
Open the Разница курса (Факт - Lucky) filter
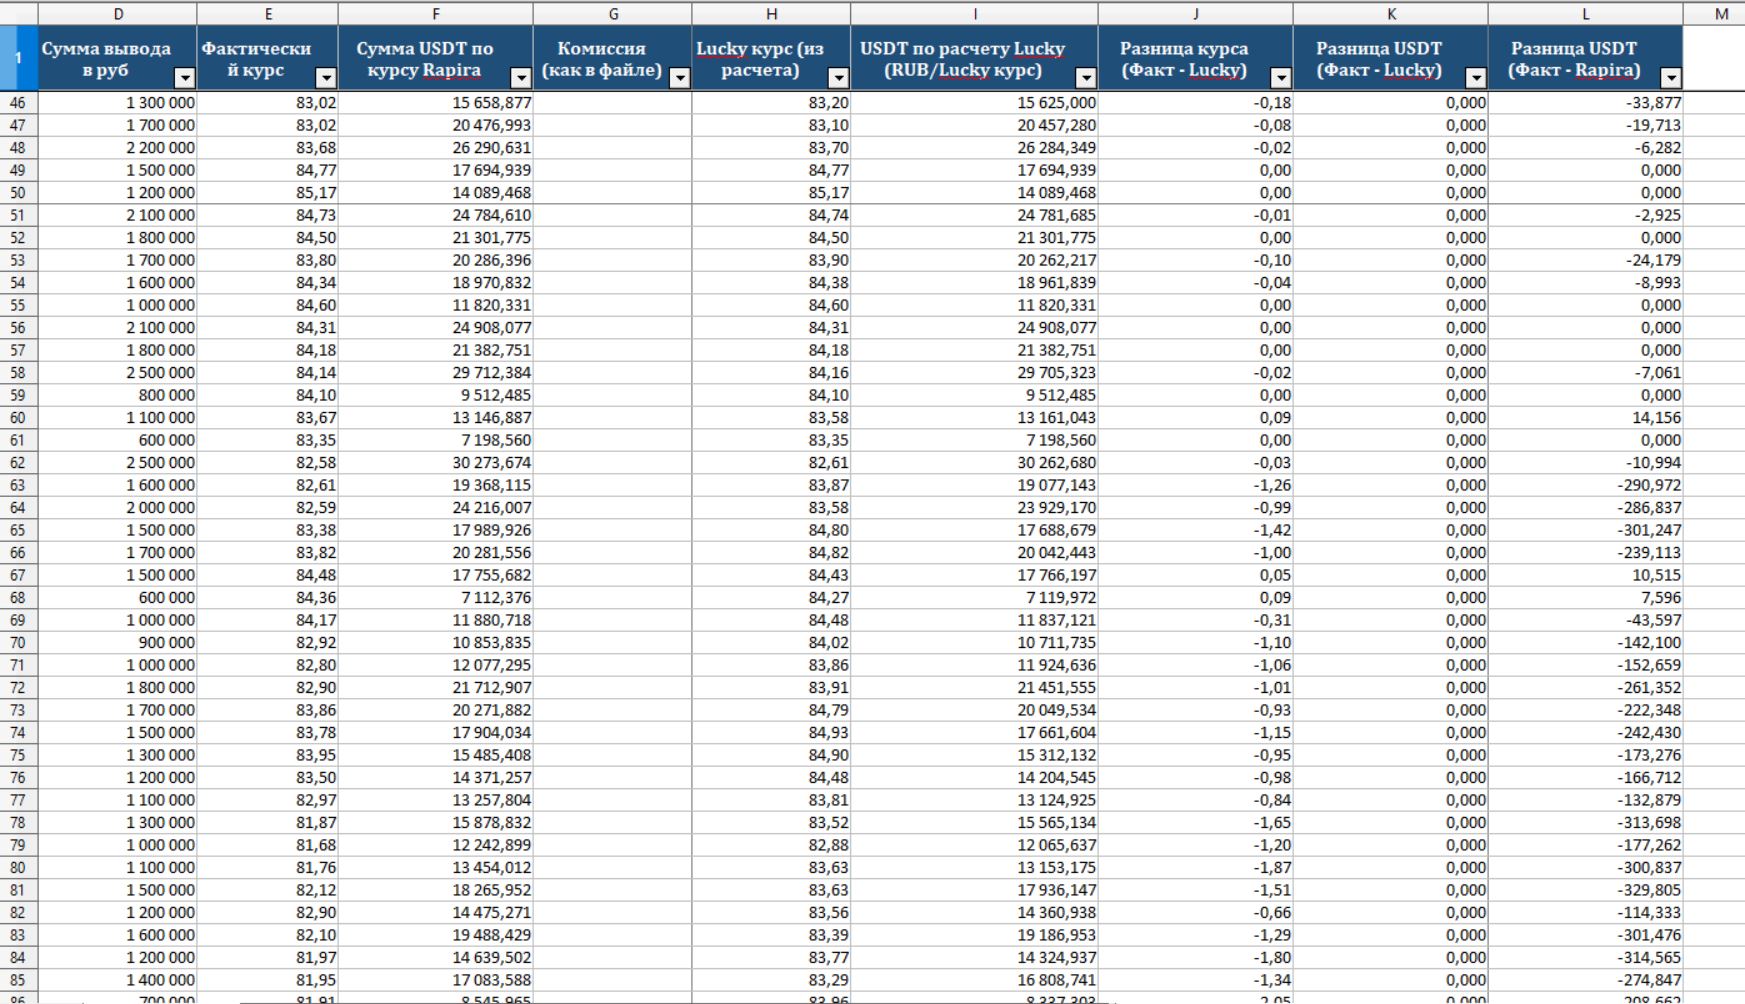click(x=1281, y=78)
